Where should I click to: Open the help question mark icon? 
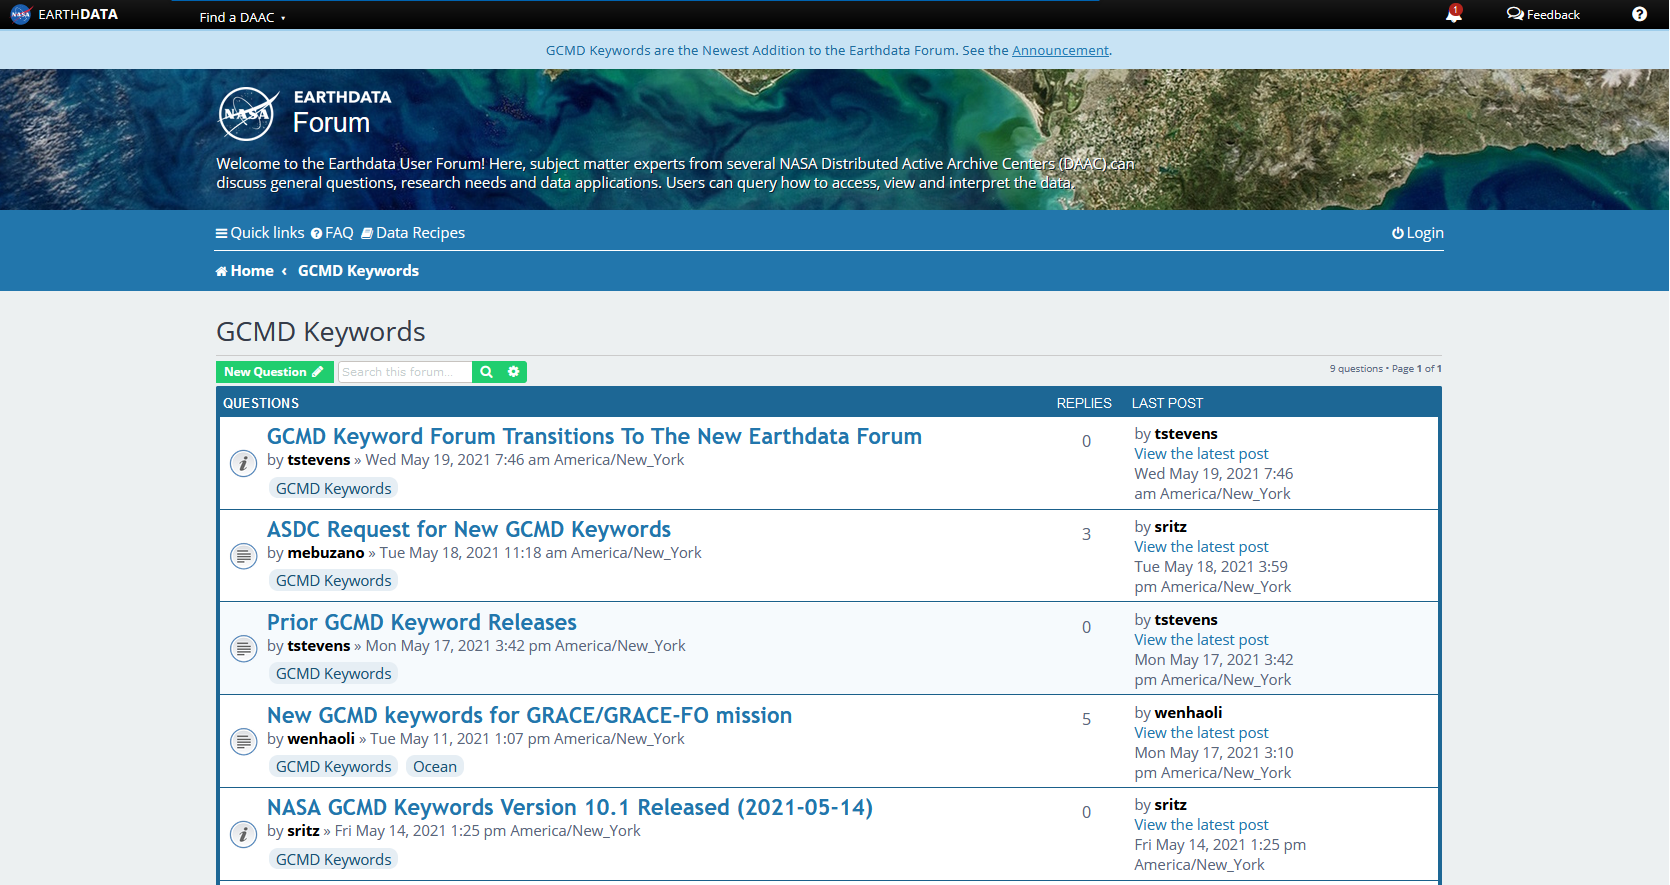coord(1639,14)
